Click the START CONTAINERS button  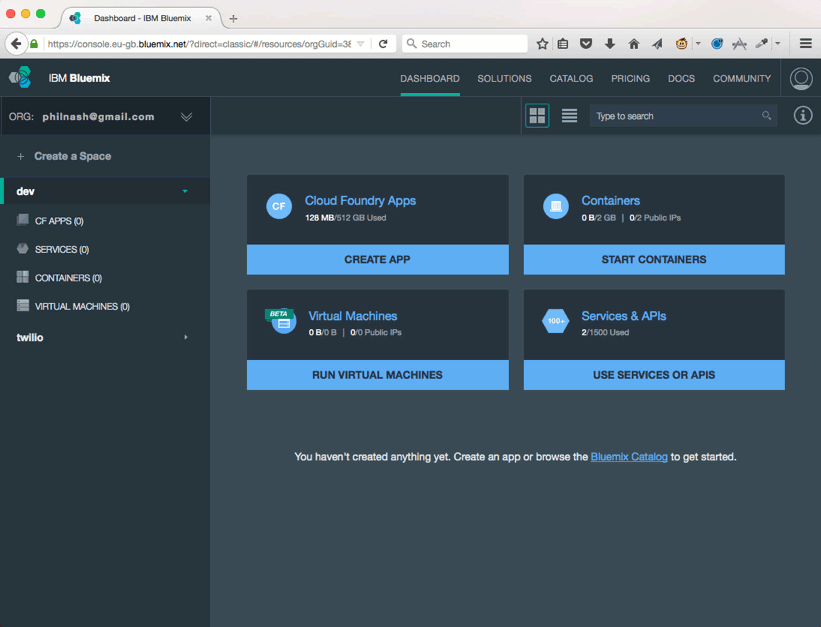(x=654, y=259)
